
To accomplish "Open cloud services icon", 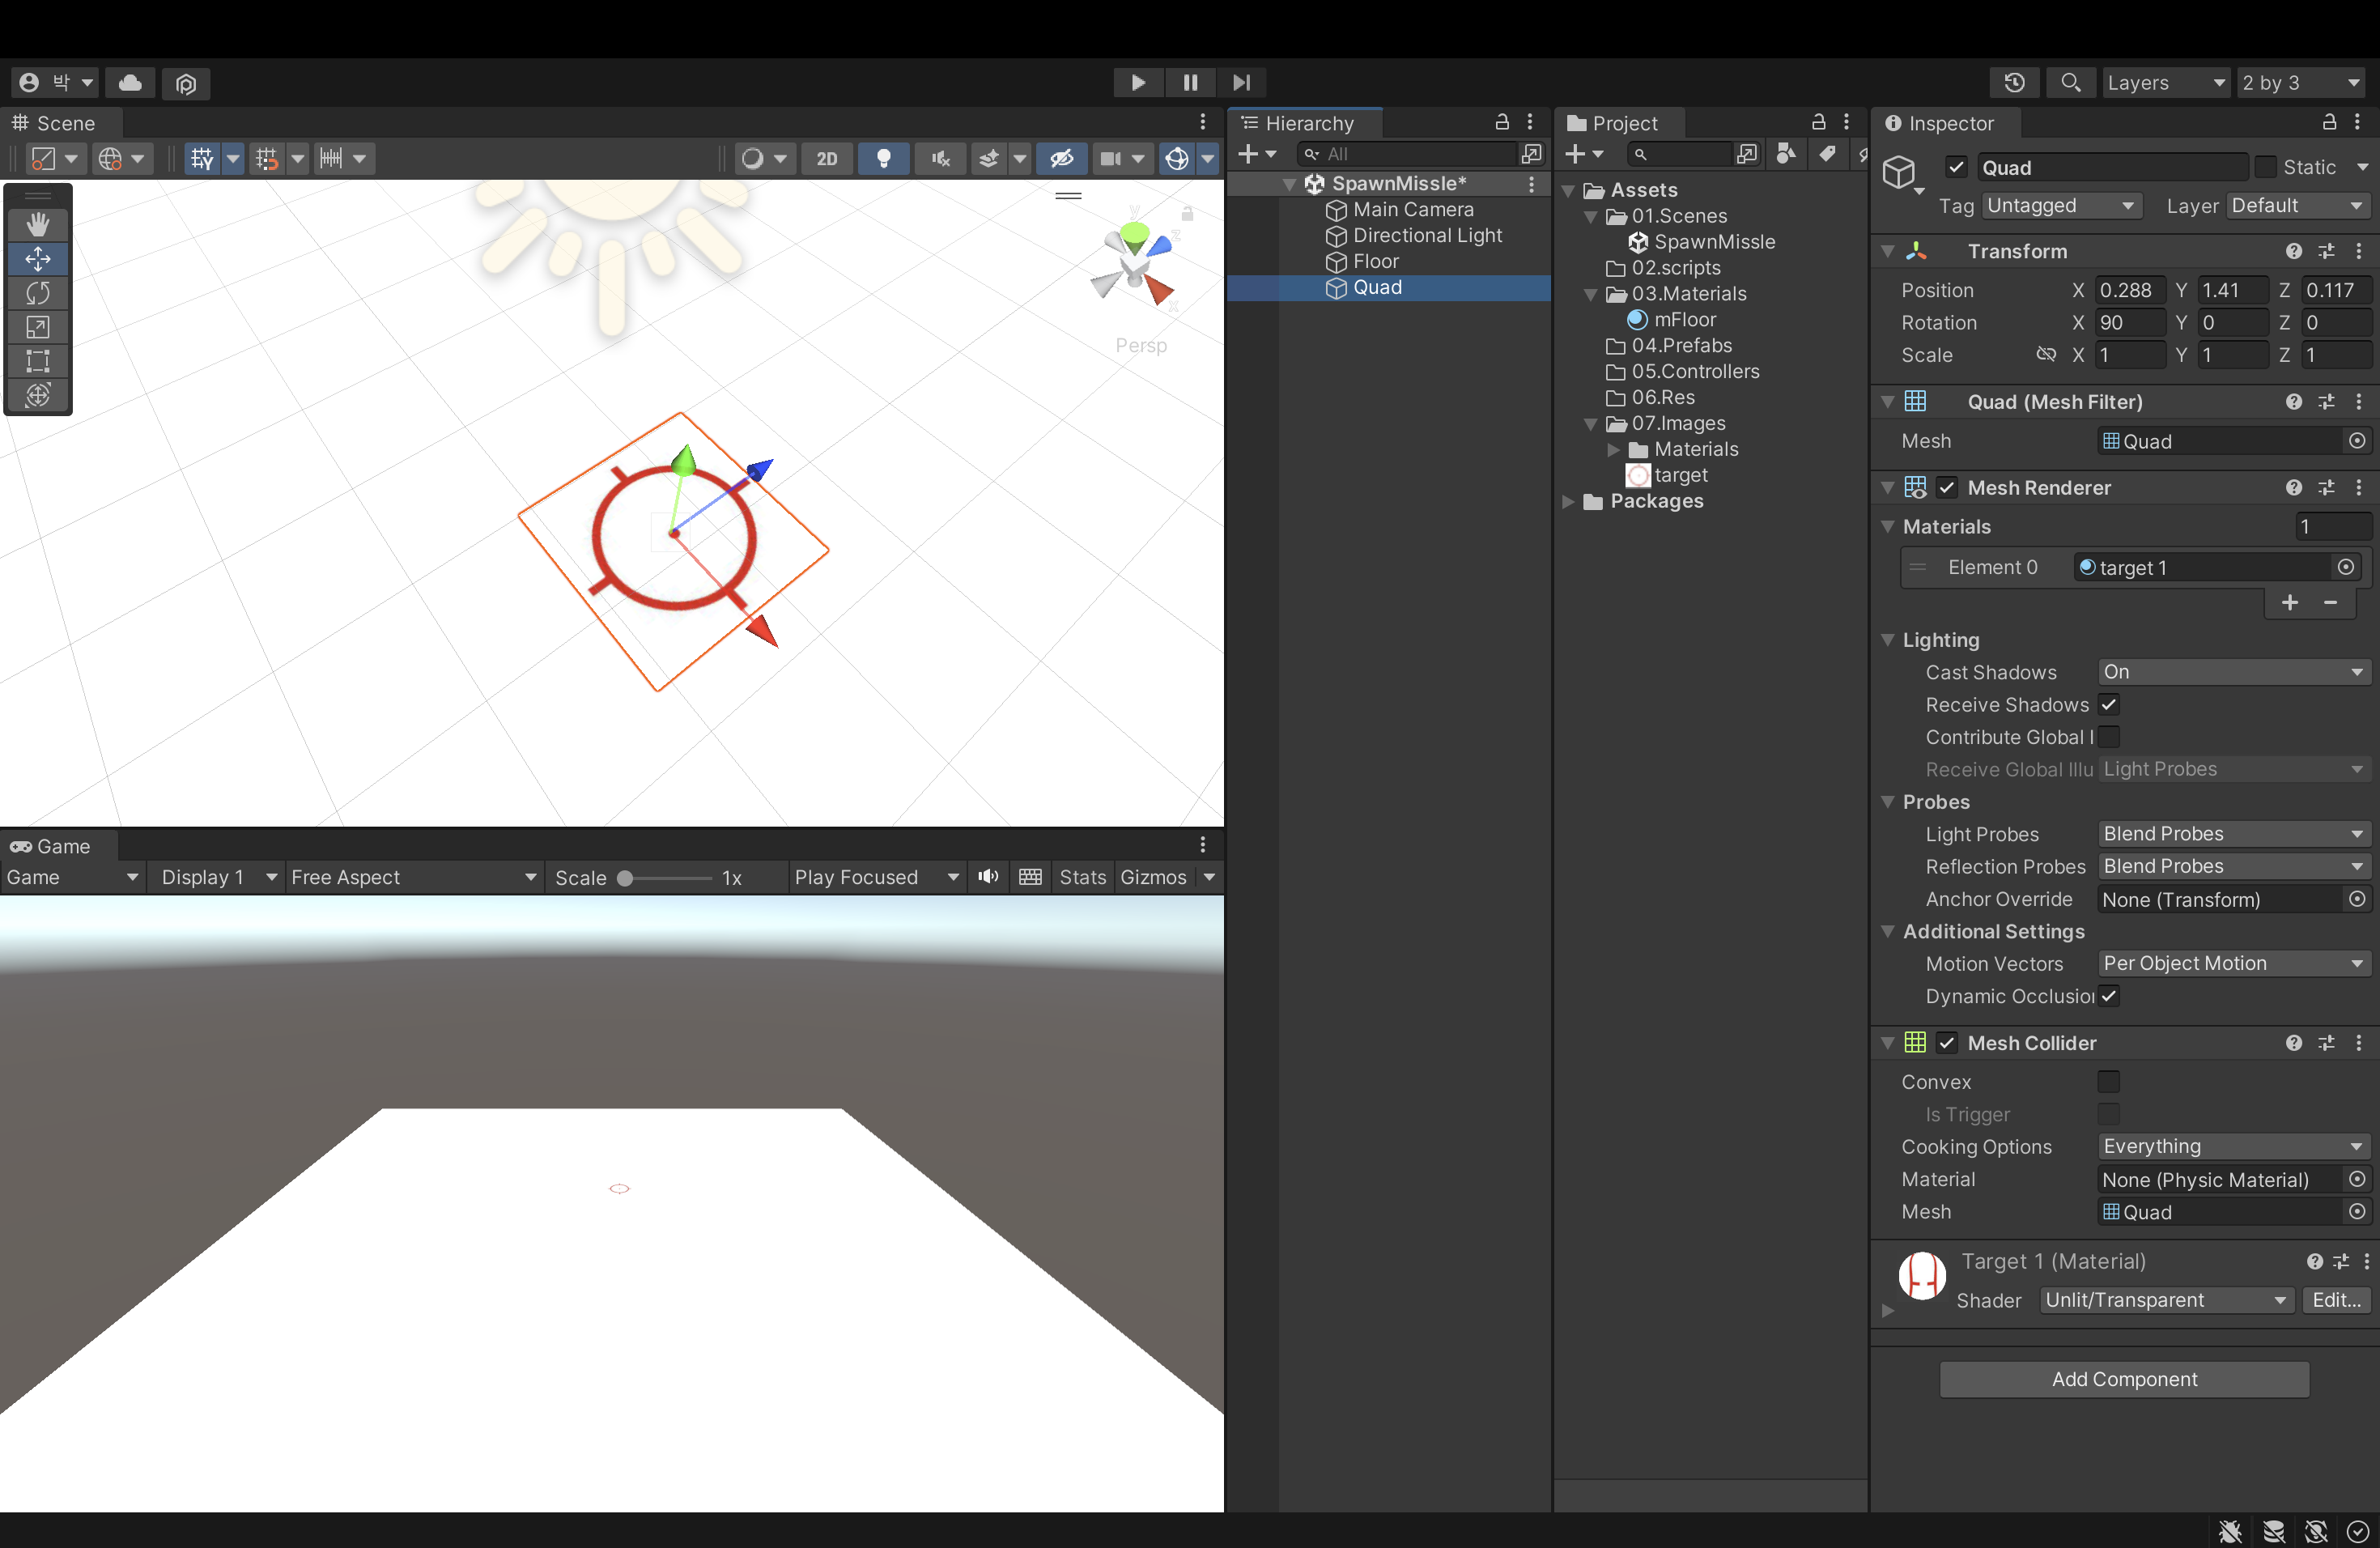I will click(x=130, y=82).
